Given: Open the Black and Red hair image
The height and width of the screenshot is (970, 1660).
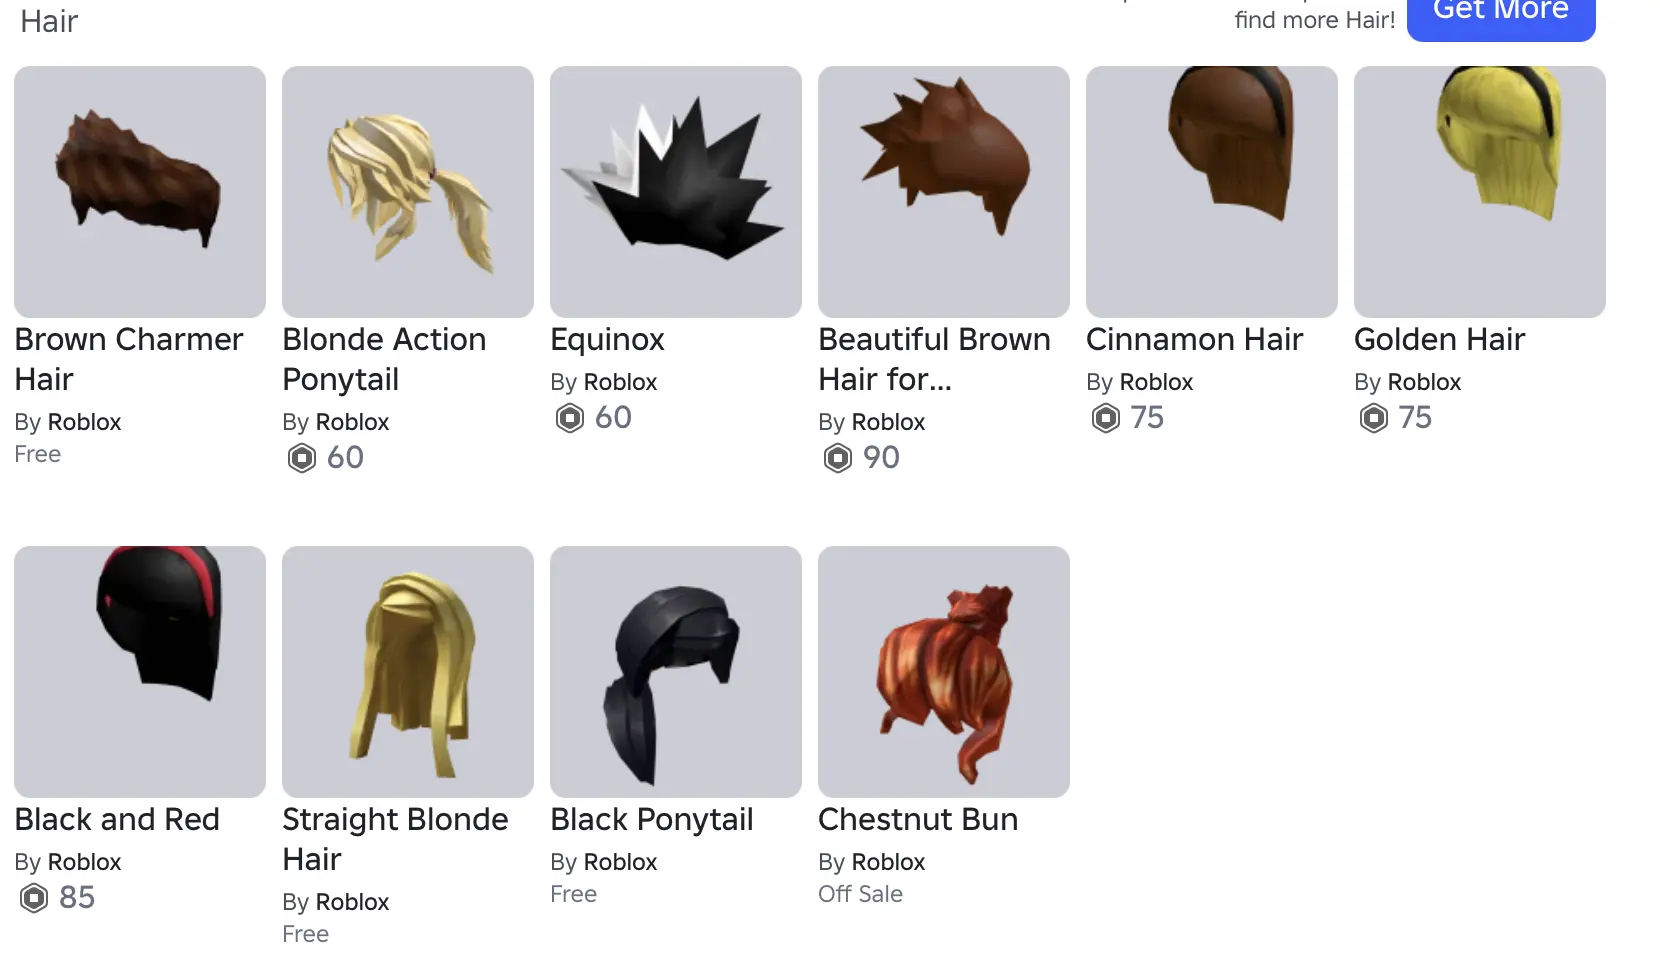Looking at the screenshot, I should click(x=140, y=672).
